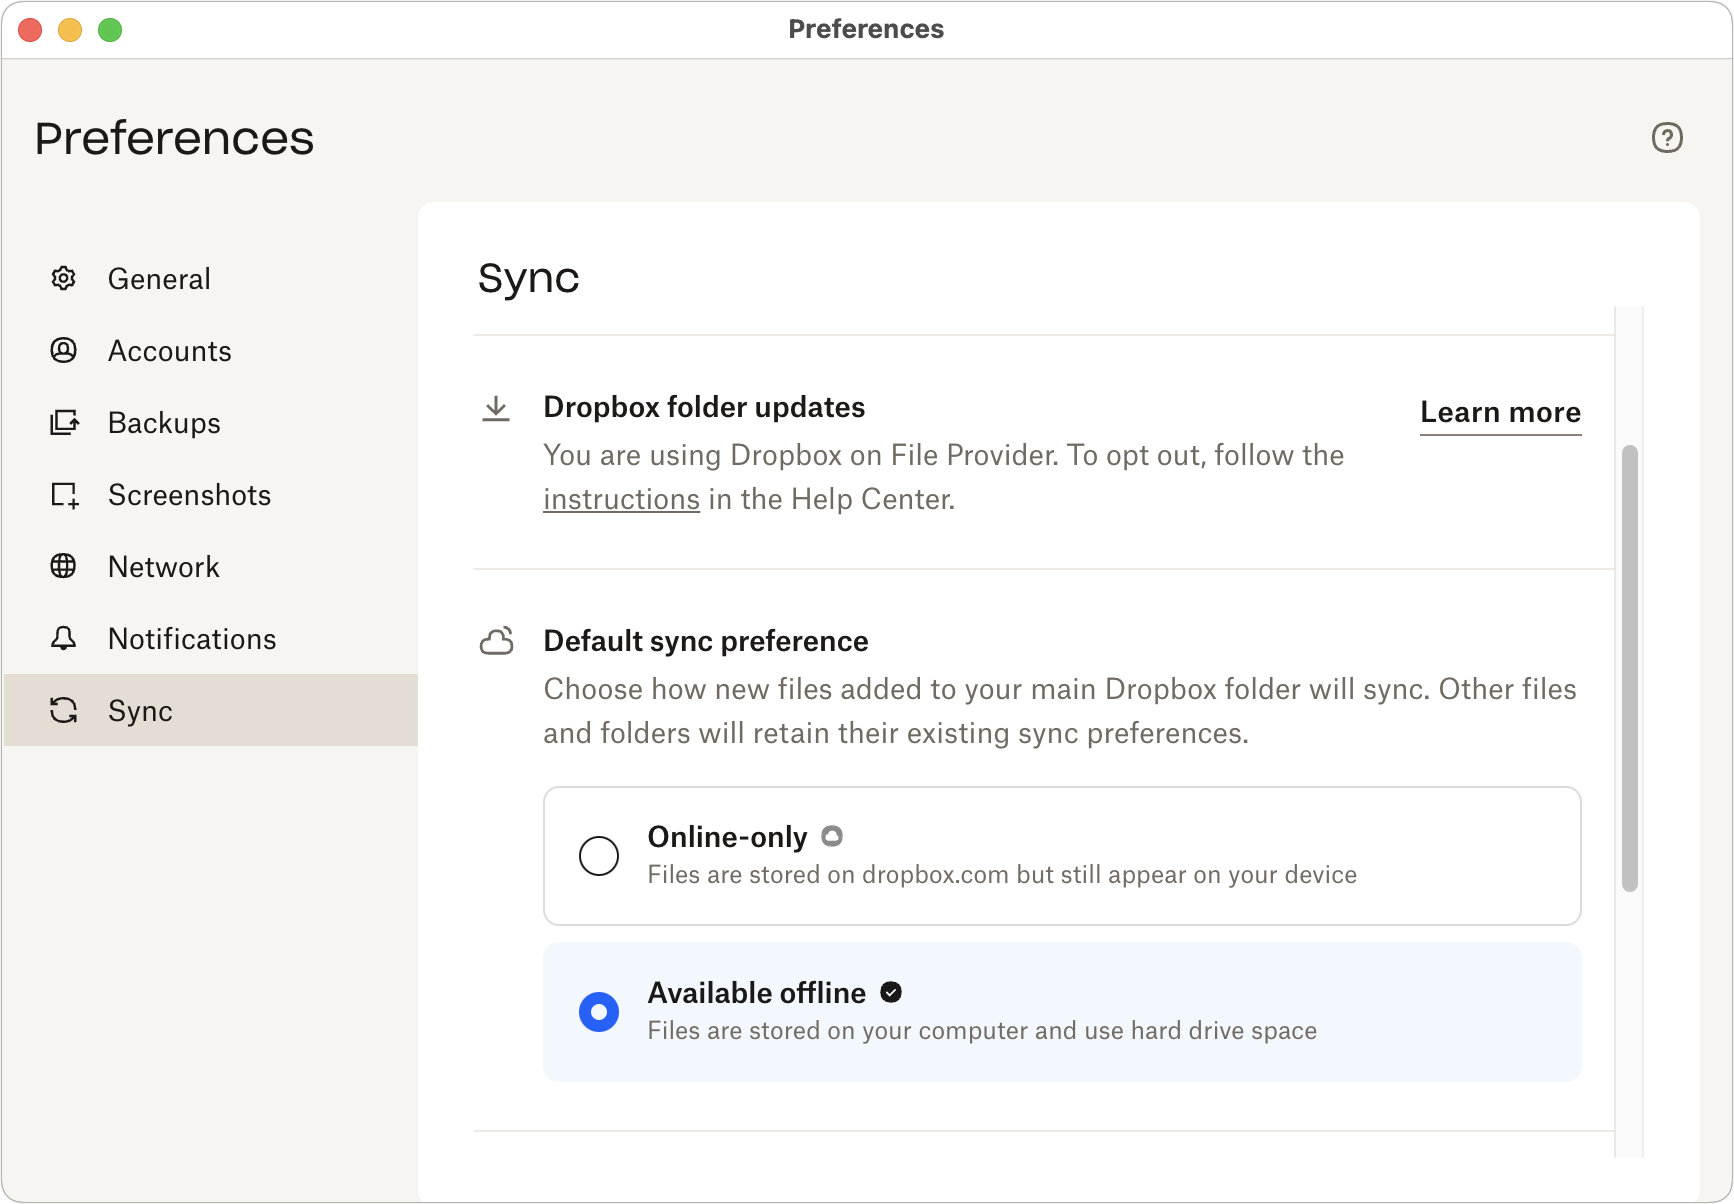Select the Online-only radio button
This screenshot has height=1204, width=1734.
(599, 856)
